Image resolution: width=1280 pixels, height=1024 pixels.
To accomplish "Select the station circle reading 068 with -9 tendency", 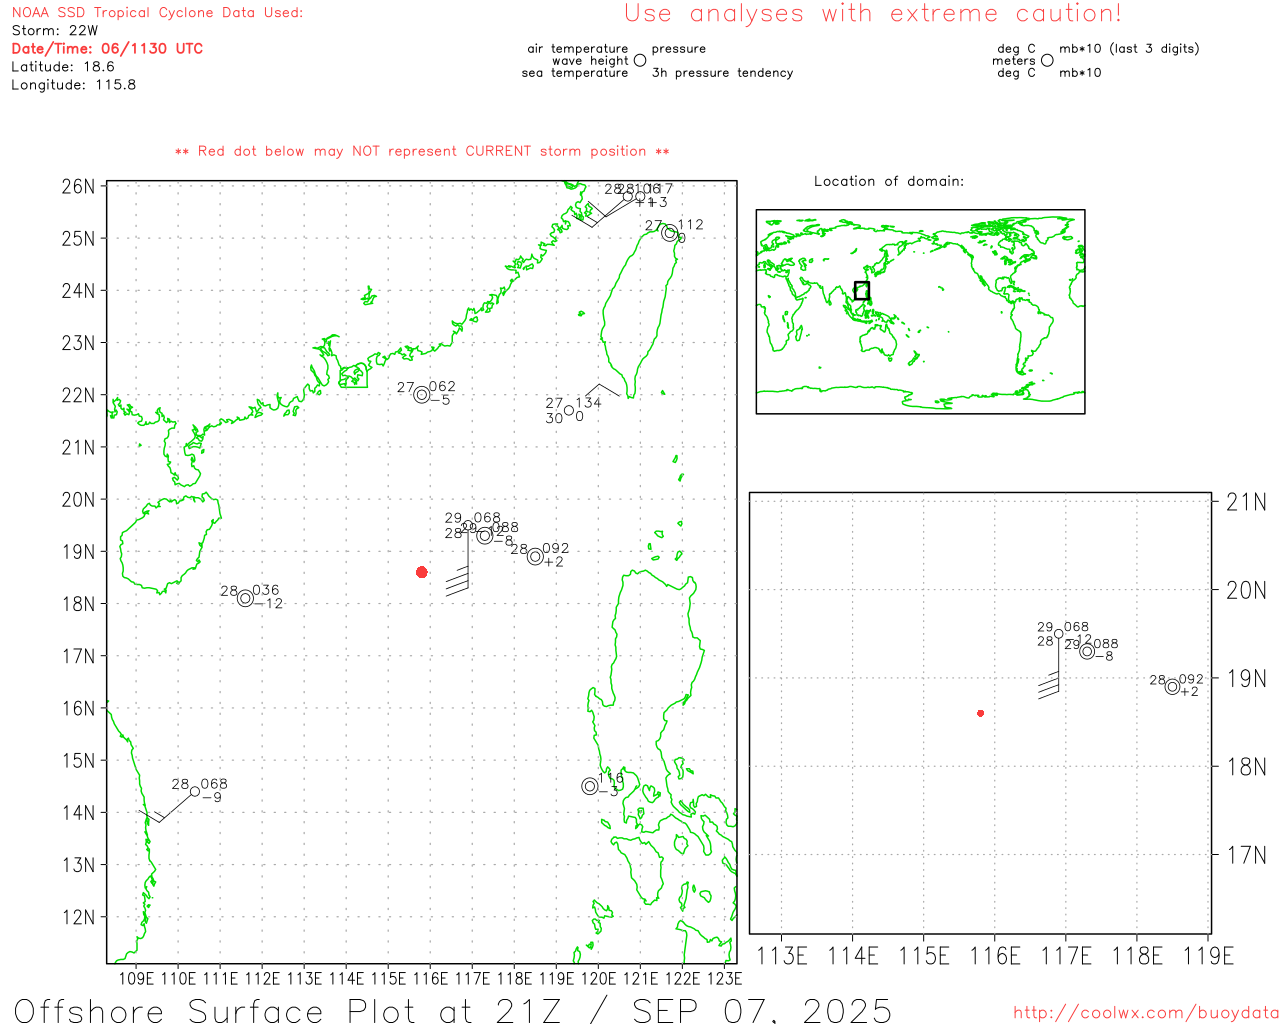I will pyautogui.click(x=195, y=791).
